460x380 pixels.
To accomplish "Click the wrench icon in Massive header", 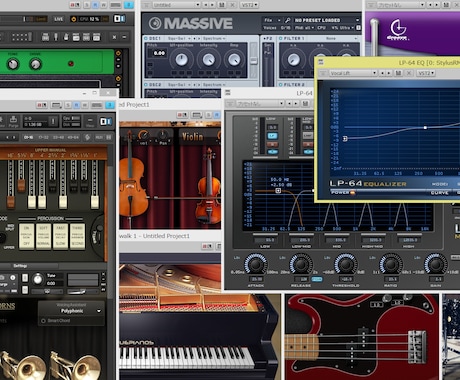I will coord(287,20).
